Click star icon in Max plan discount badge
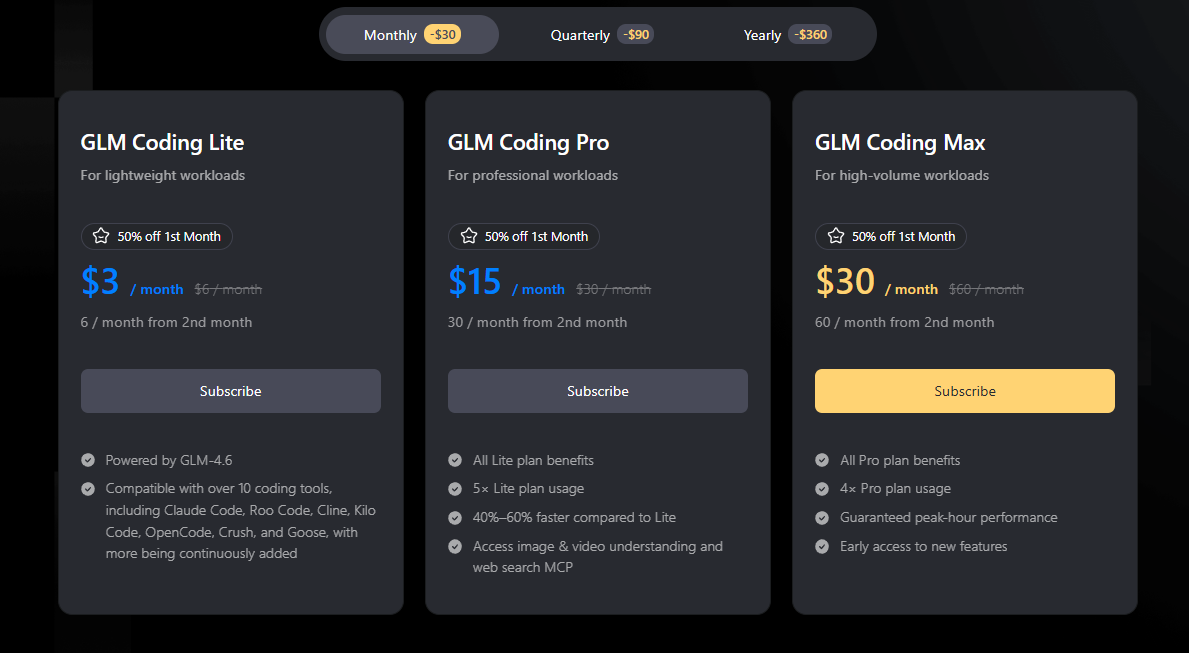 pyautogui.click(x=835, y=237)
